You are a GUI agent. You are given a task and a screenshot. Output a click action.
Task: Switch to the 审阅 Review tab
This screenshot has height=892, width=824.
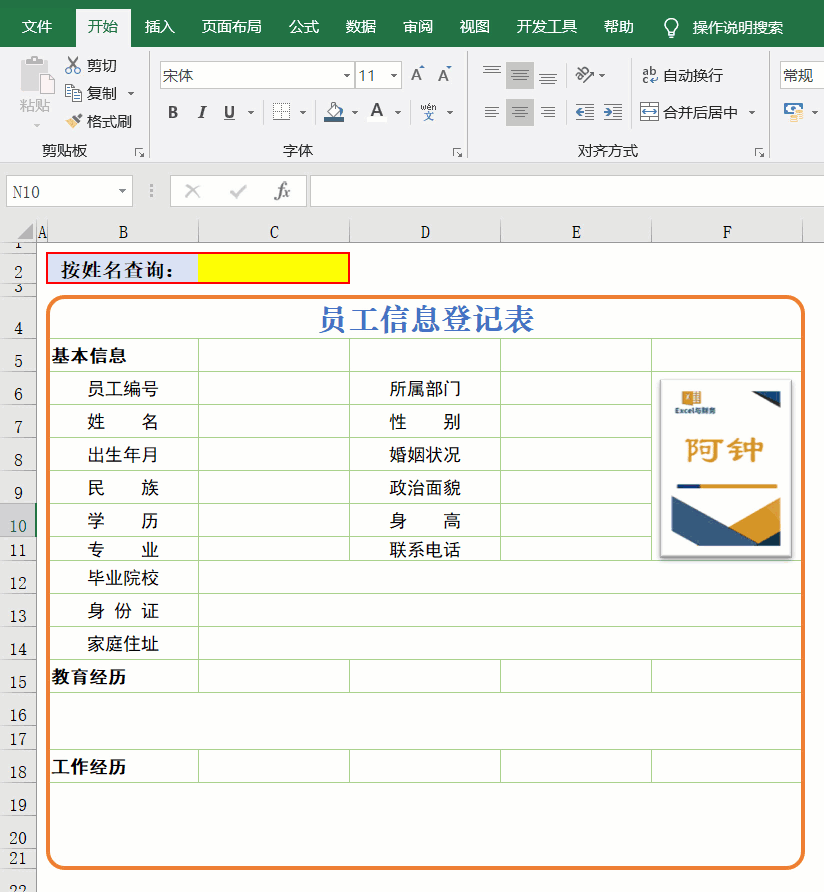(418, 27)
